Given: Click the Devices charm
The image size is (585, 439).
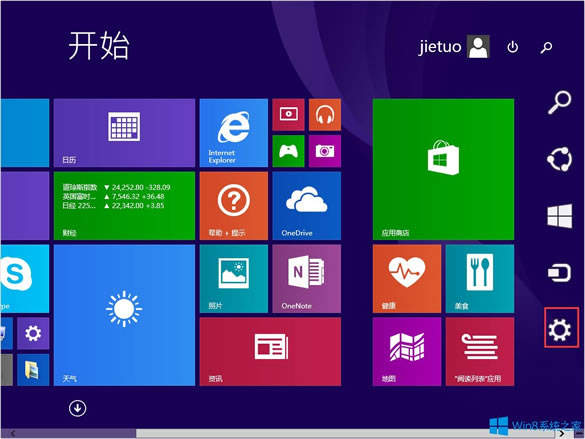Looking at the screenshot, I should pyautogui.click(x=560, y=273).
